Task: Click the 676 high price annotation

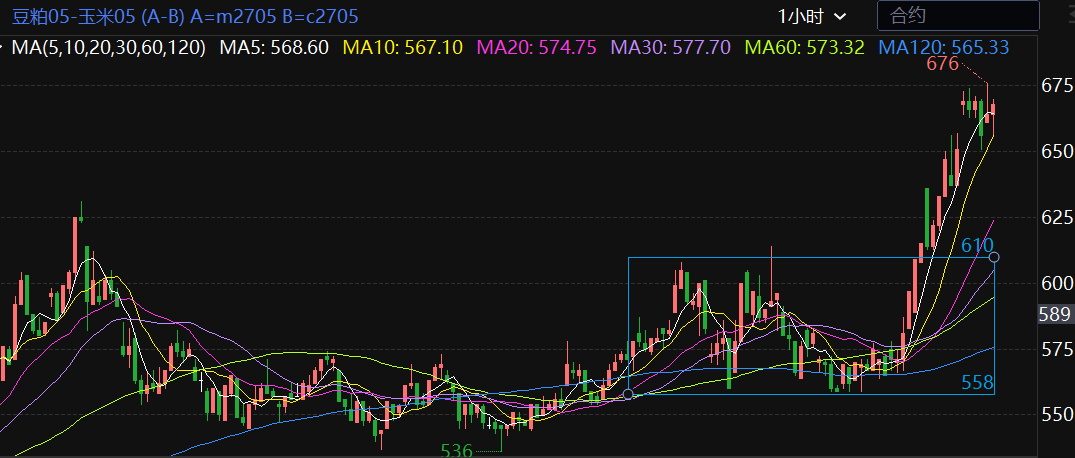Action: (x=941, y=64)
